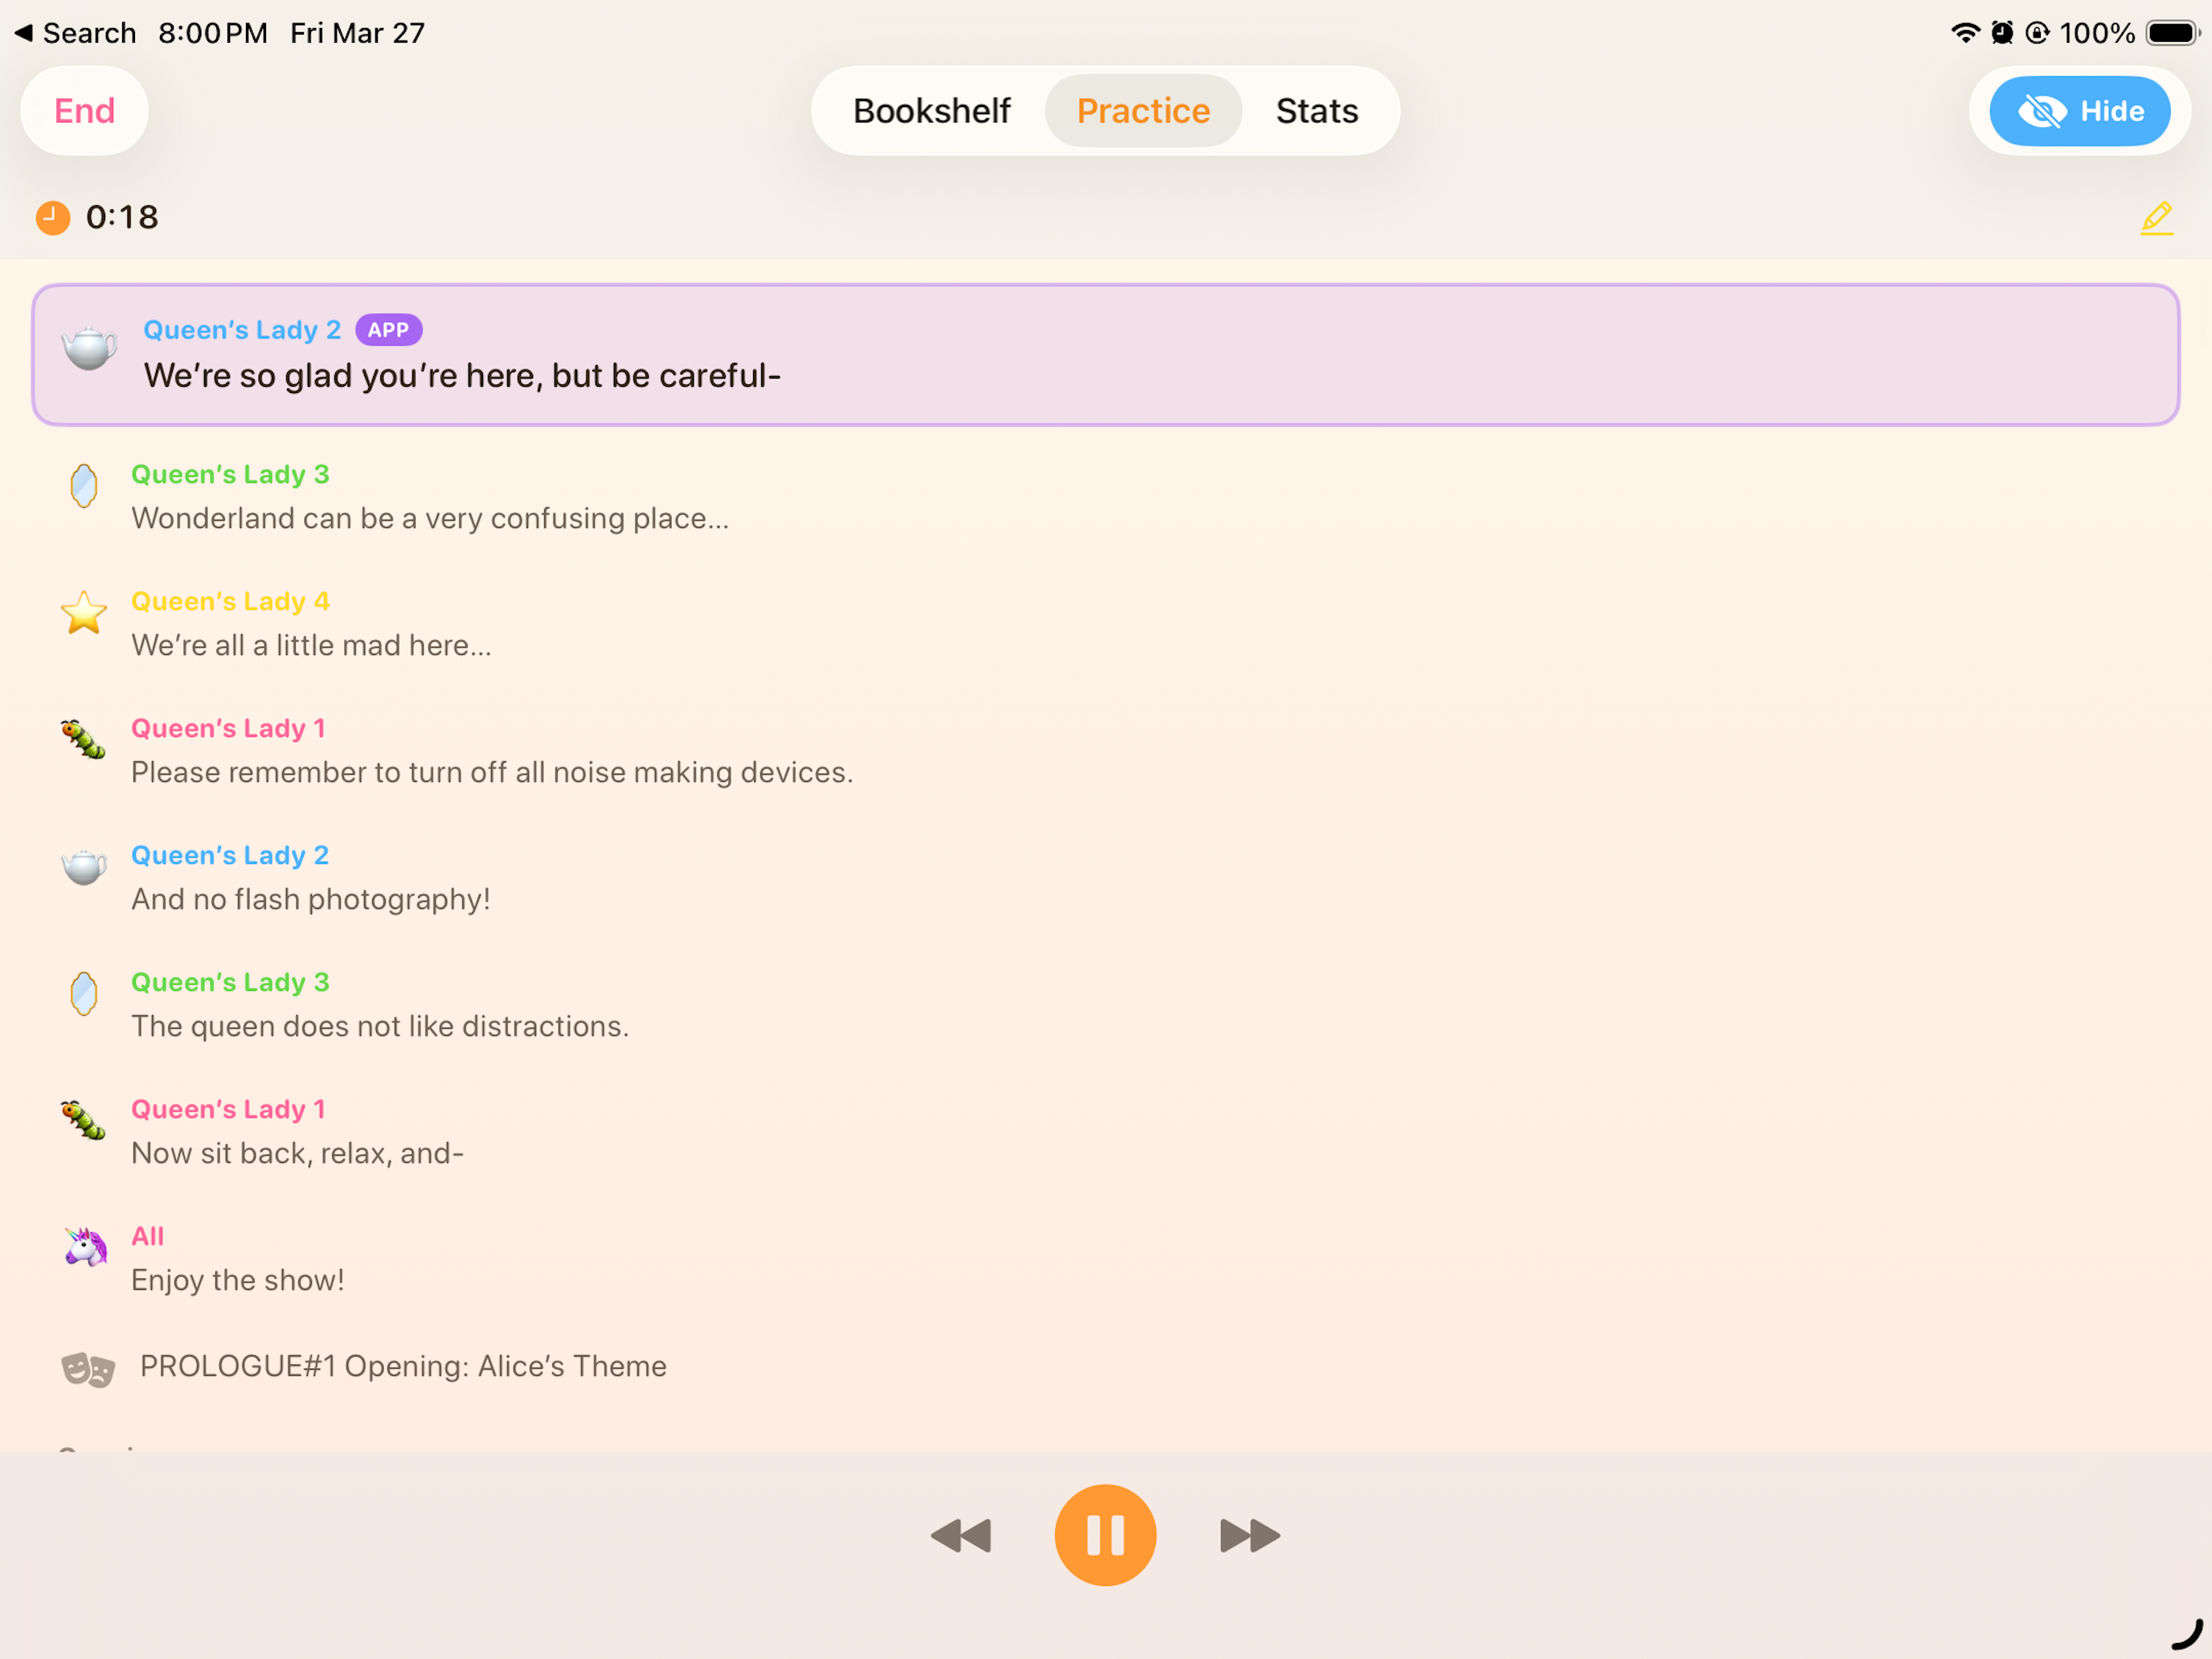Tap Queen's Lady 2 name in highlighted line
This screenshot has width=2212, height=1659.
[x=242, y=330]
